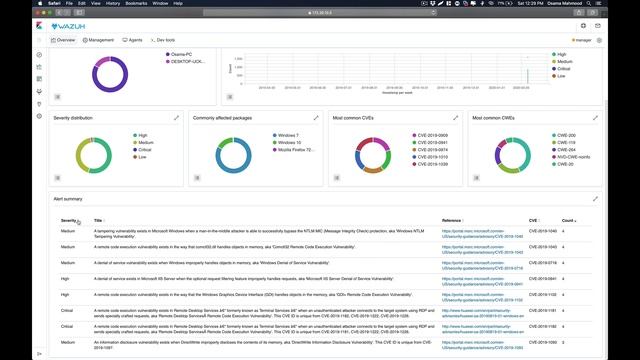Sort the table by Title column

(98, 221)
